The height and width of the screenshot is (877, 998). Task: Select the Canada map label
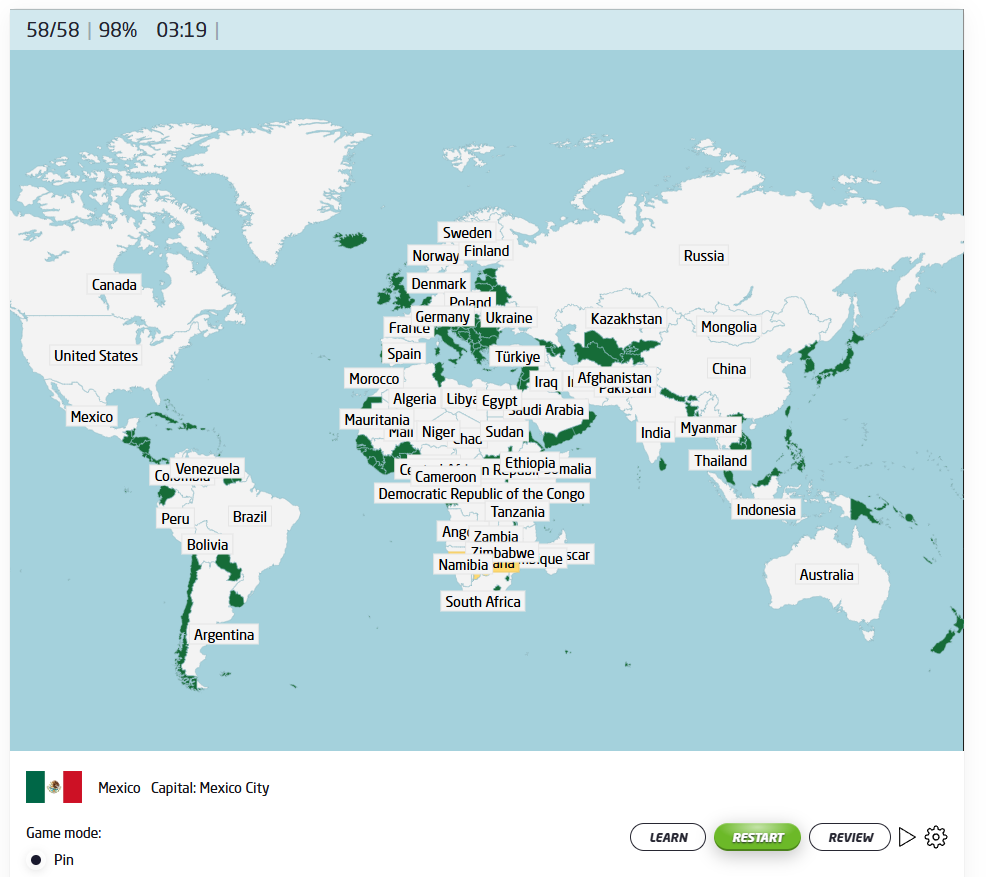point(114,285)
